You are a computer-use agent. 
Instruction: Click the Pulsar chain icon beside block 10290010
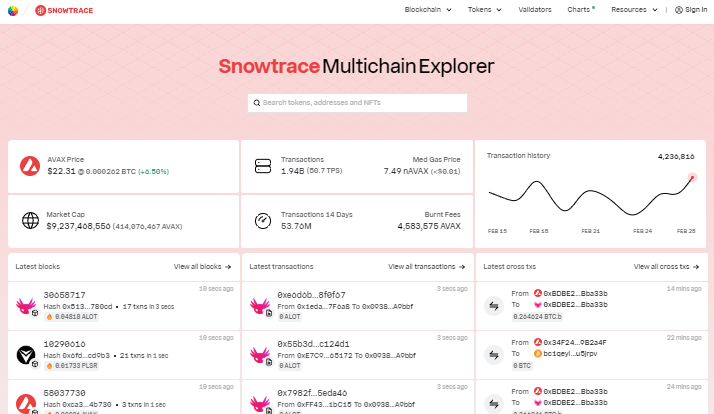click(x=26, y=355)
